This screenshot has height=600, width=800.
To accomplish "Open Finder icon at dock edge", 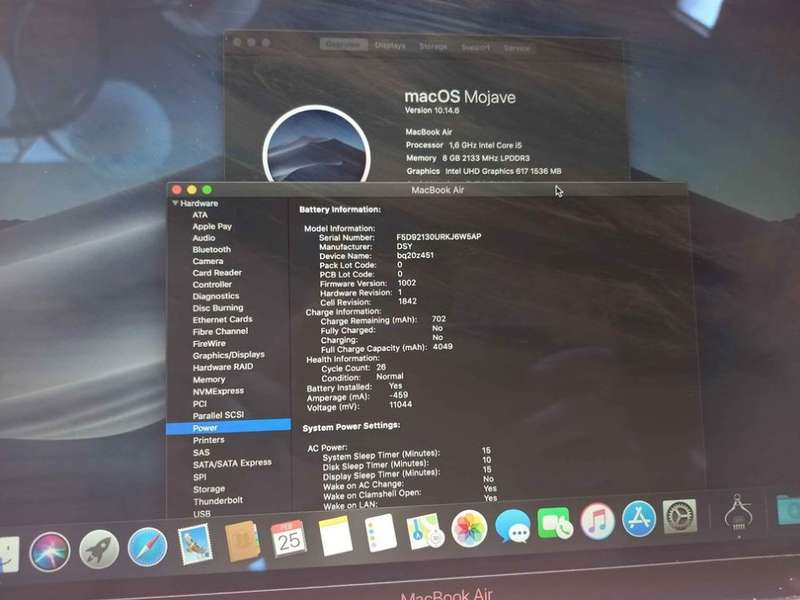I will (x=9, y=554).
